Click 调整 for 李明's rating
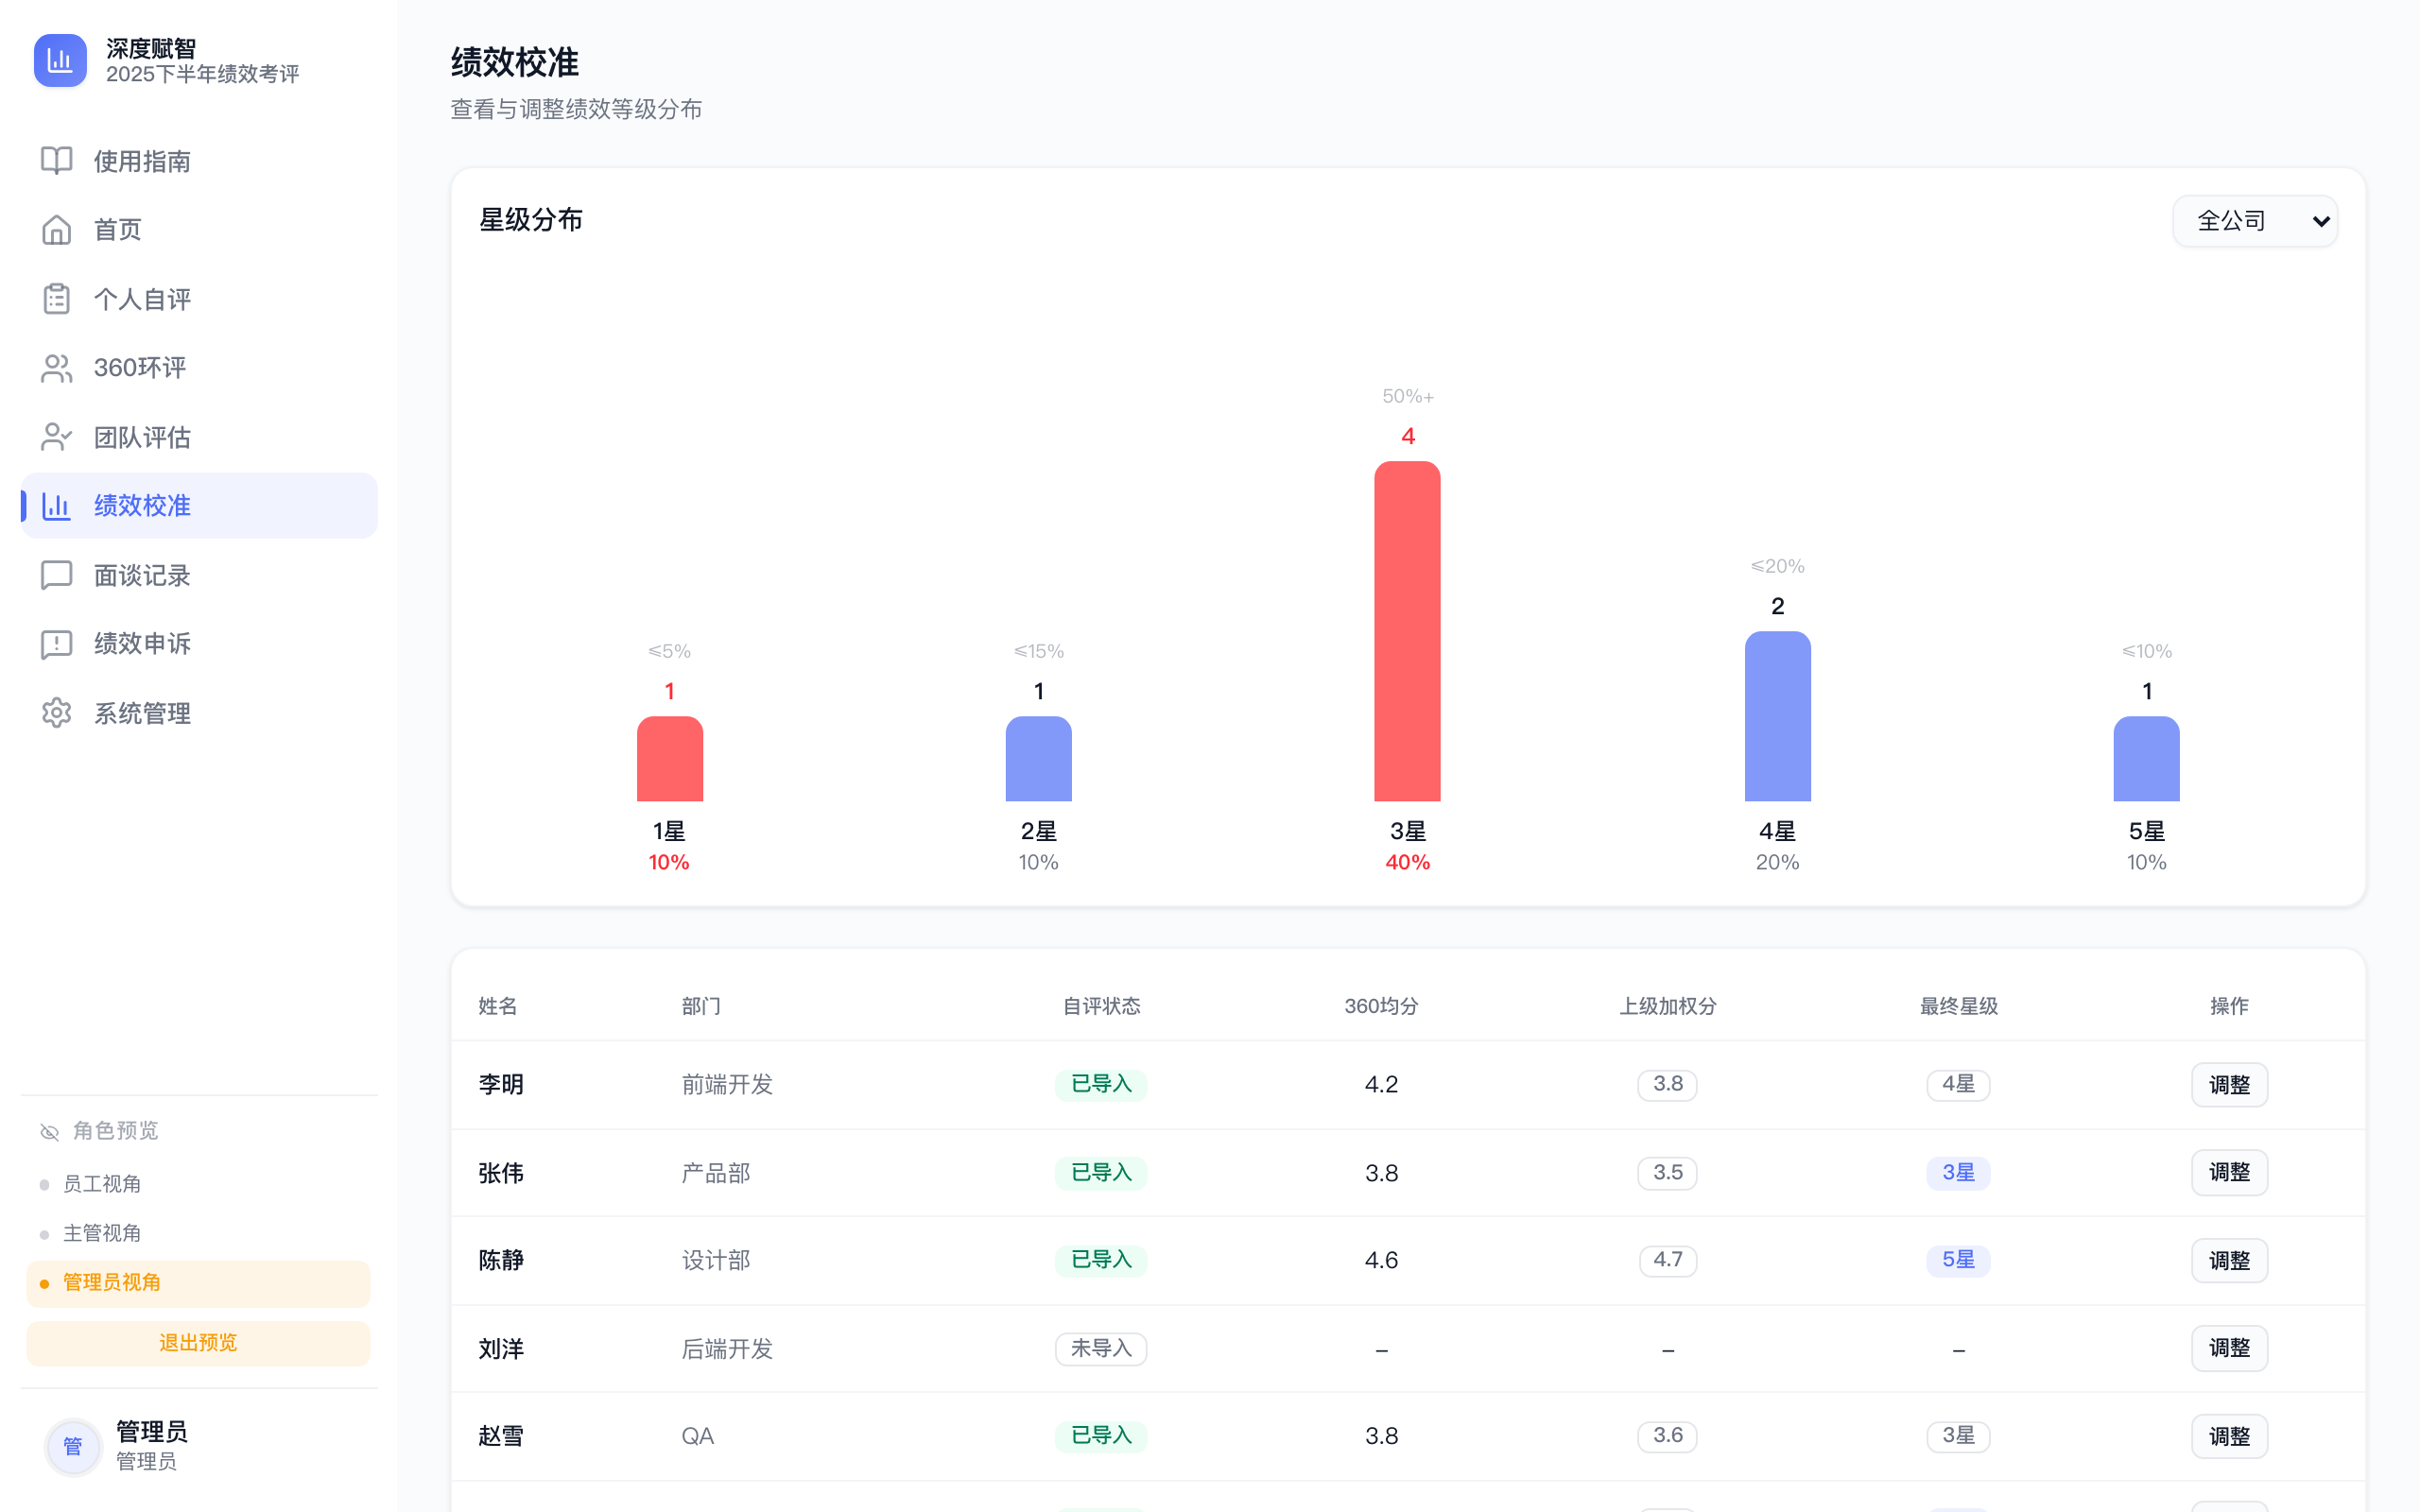The width and height of the screenshot is (2420, 1512). point(2229,1084)
